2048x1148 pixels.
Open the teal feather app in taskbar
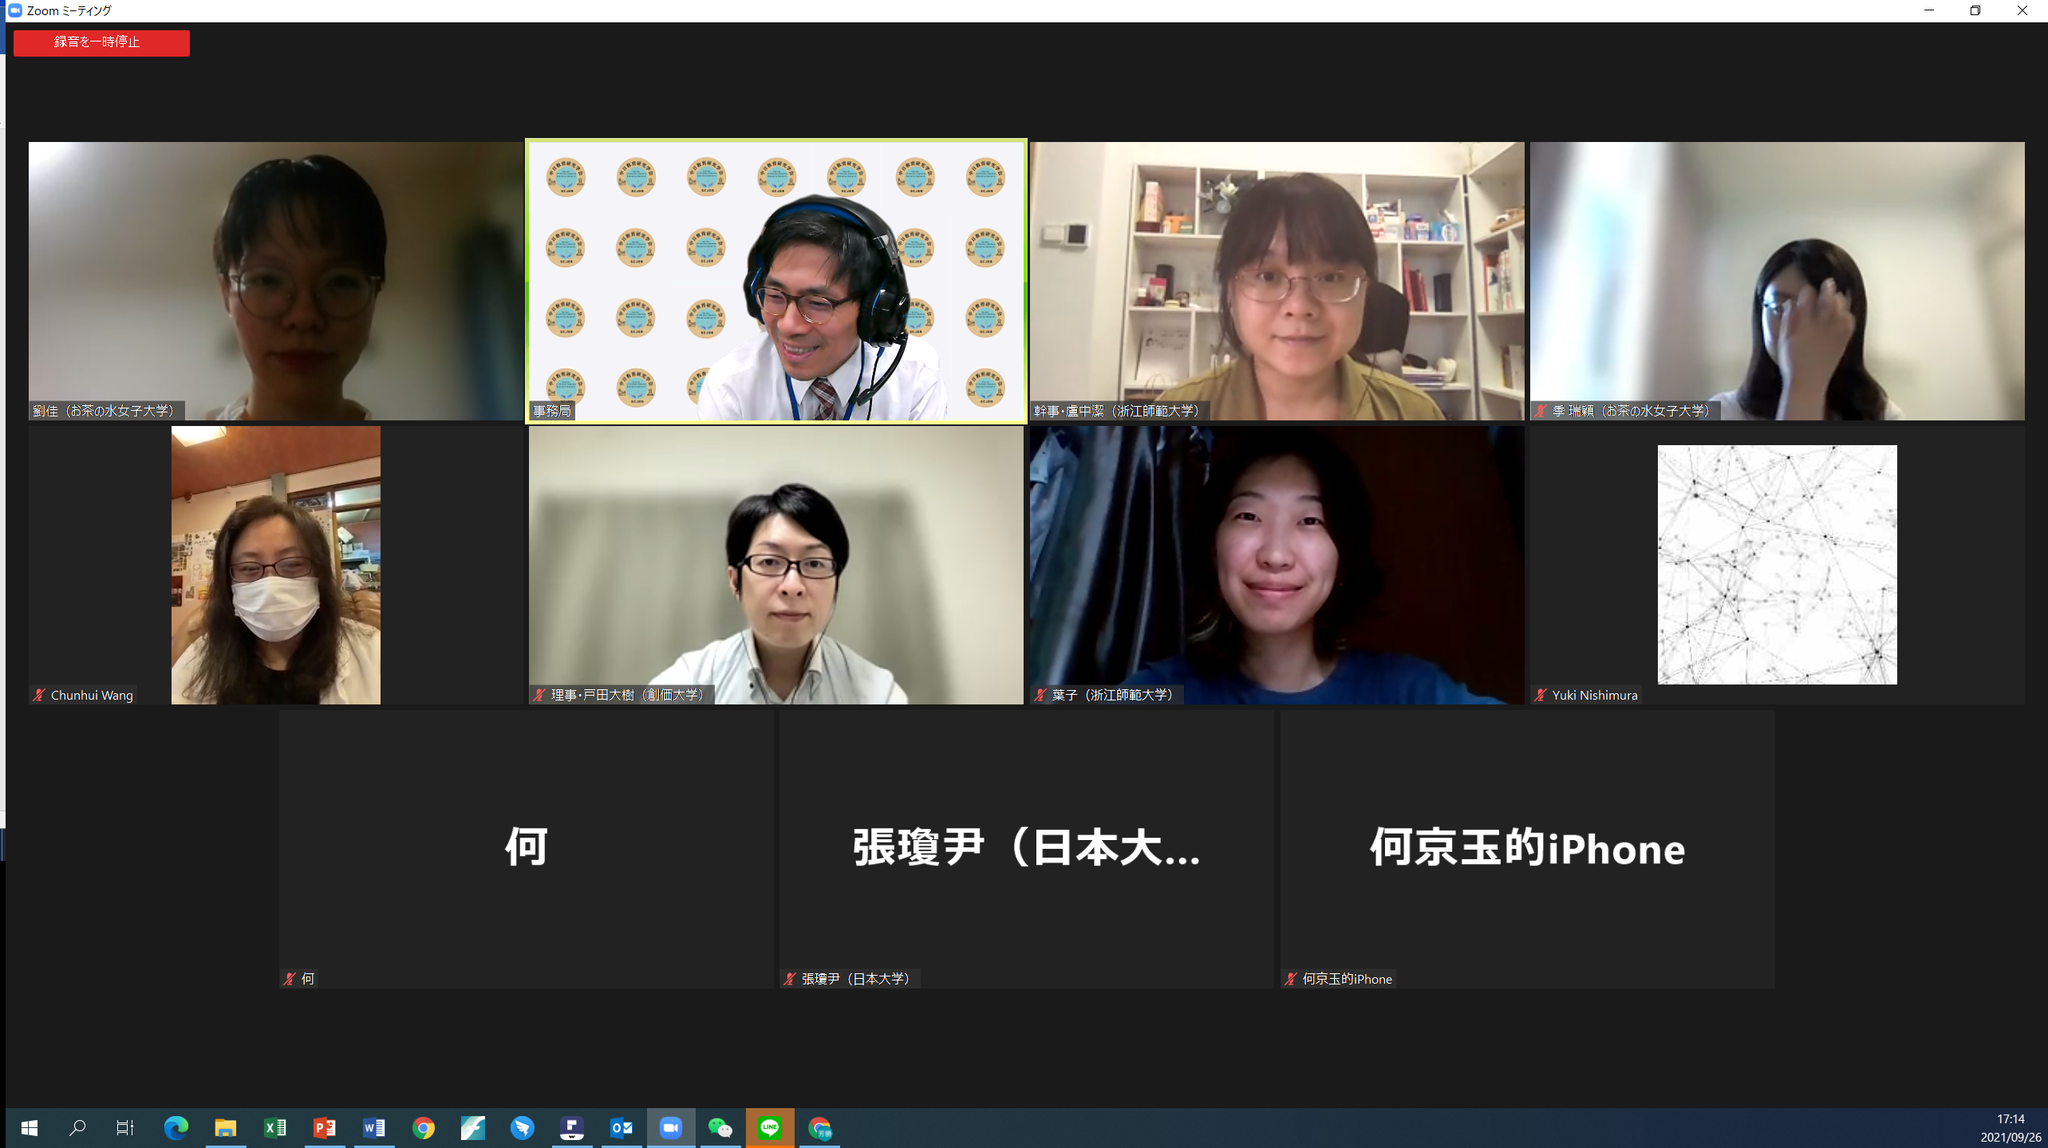pyautogui.click(x=473, y=1128)
